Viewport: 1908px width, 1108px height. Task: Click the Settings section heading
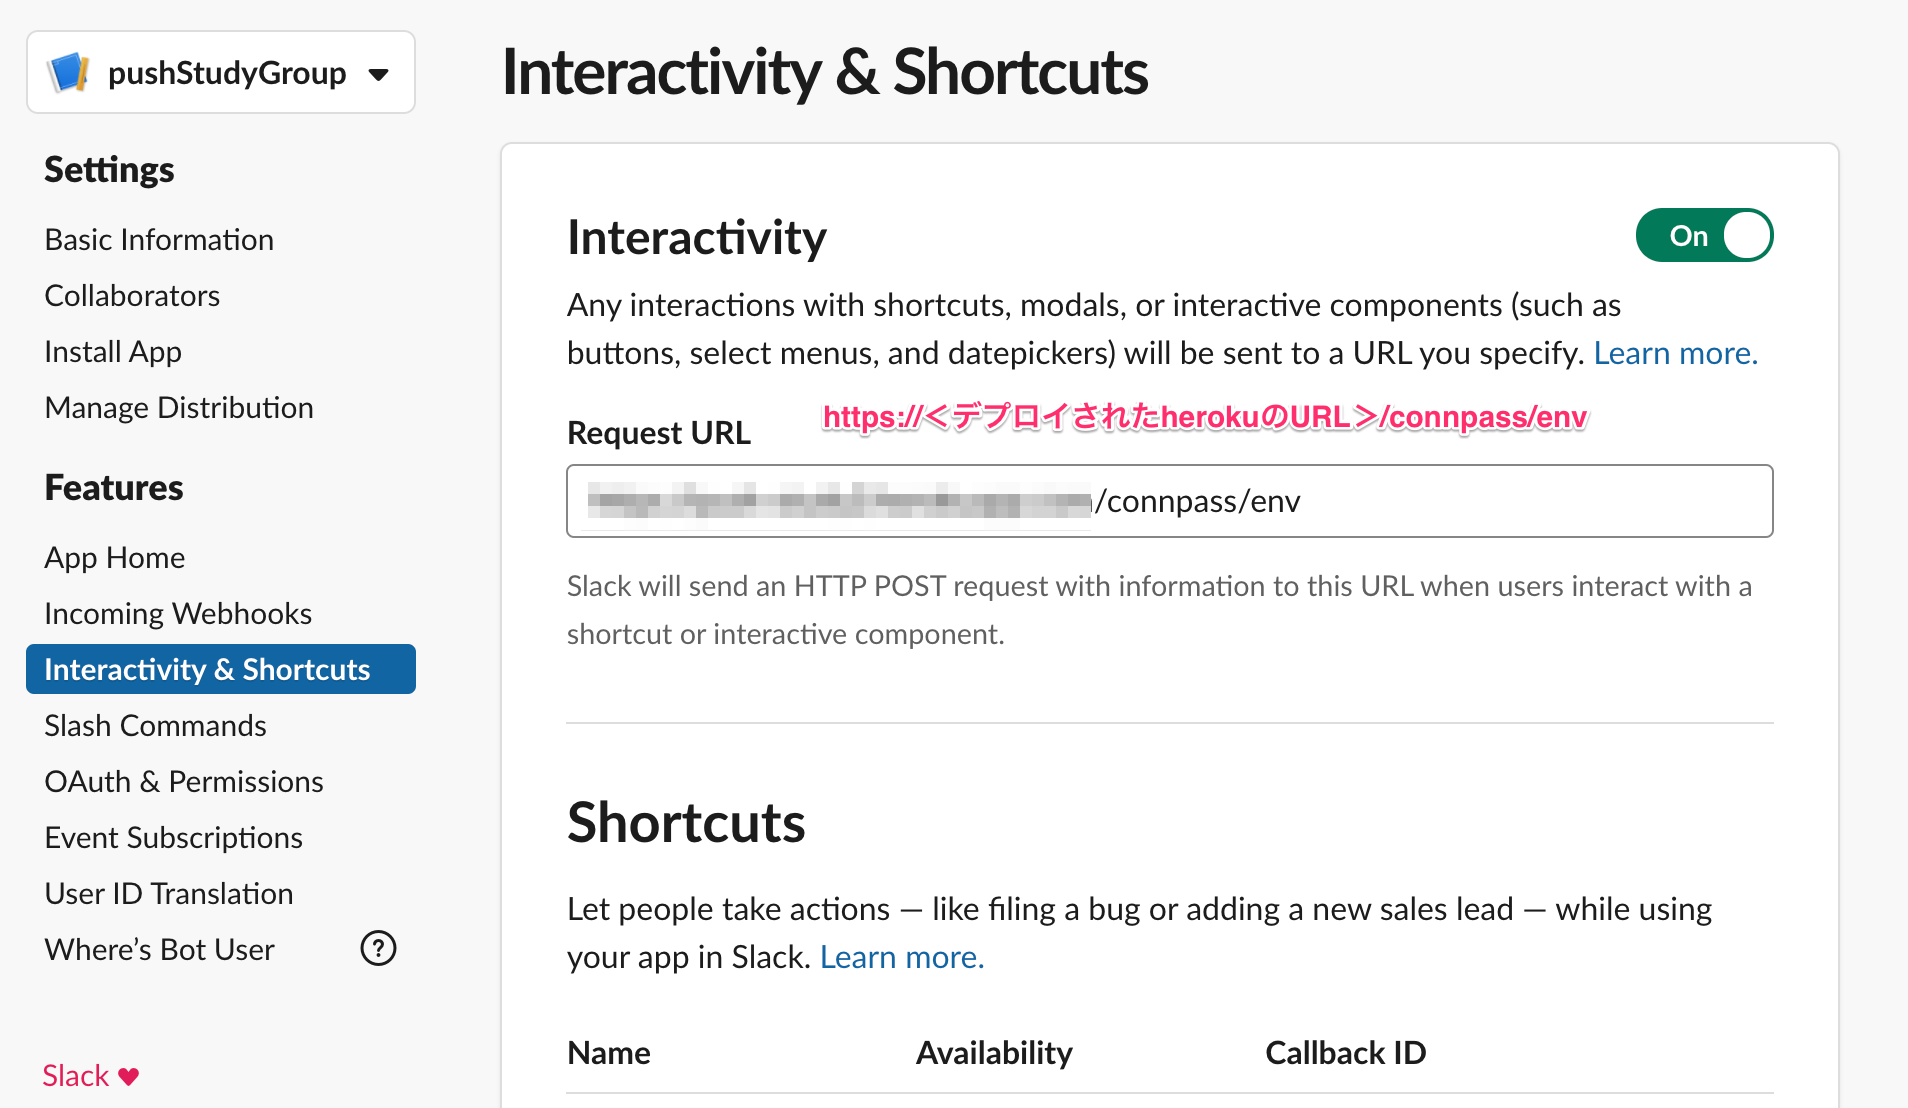click(109, 170)
